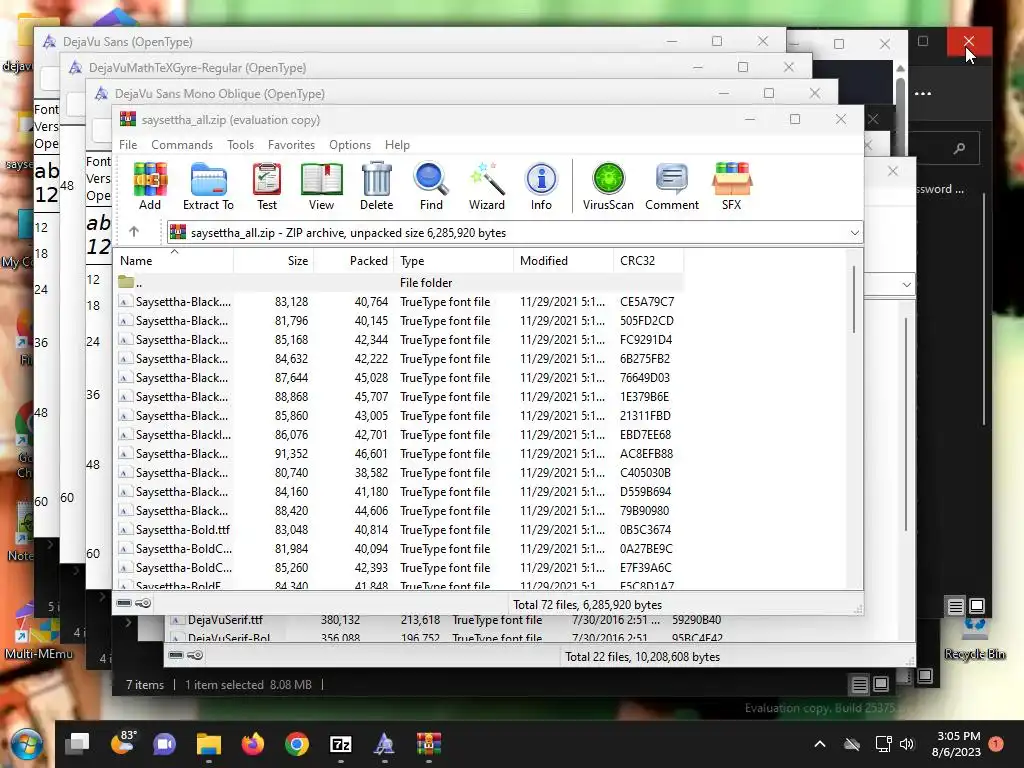Switch to large icons view in File Explorer
Viewport: 1024px width, 768px height.
tap(881, 684)
